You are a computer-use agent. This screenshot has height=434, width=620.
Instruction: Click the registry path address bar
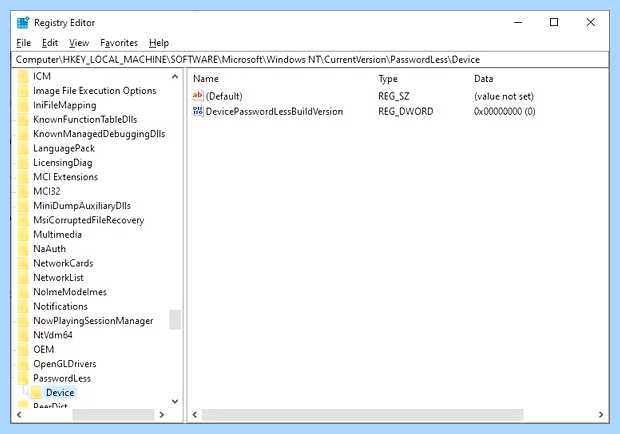(310, 60)
